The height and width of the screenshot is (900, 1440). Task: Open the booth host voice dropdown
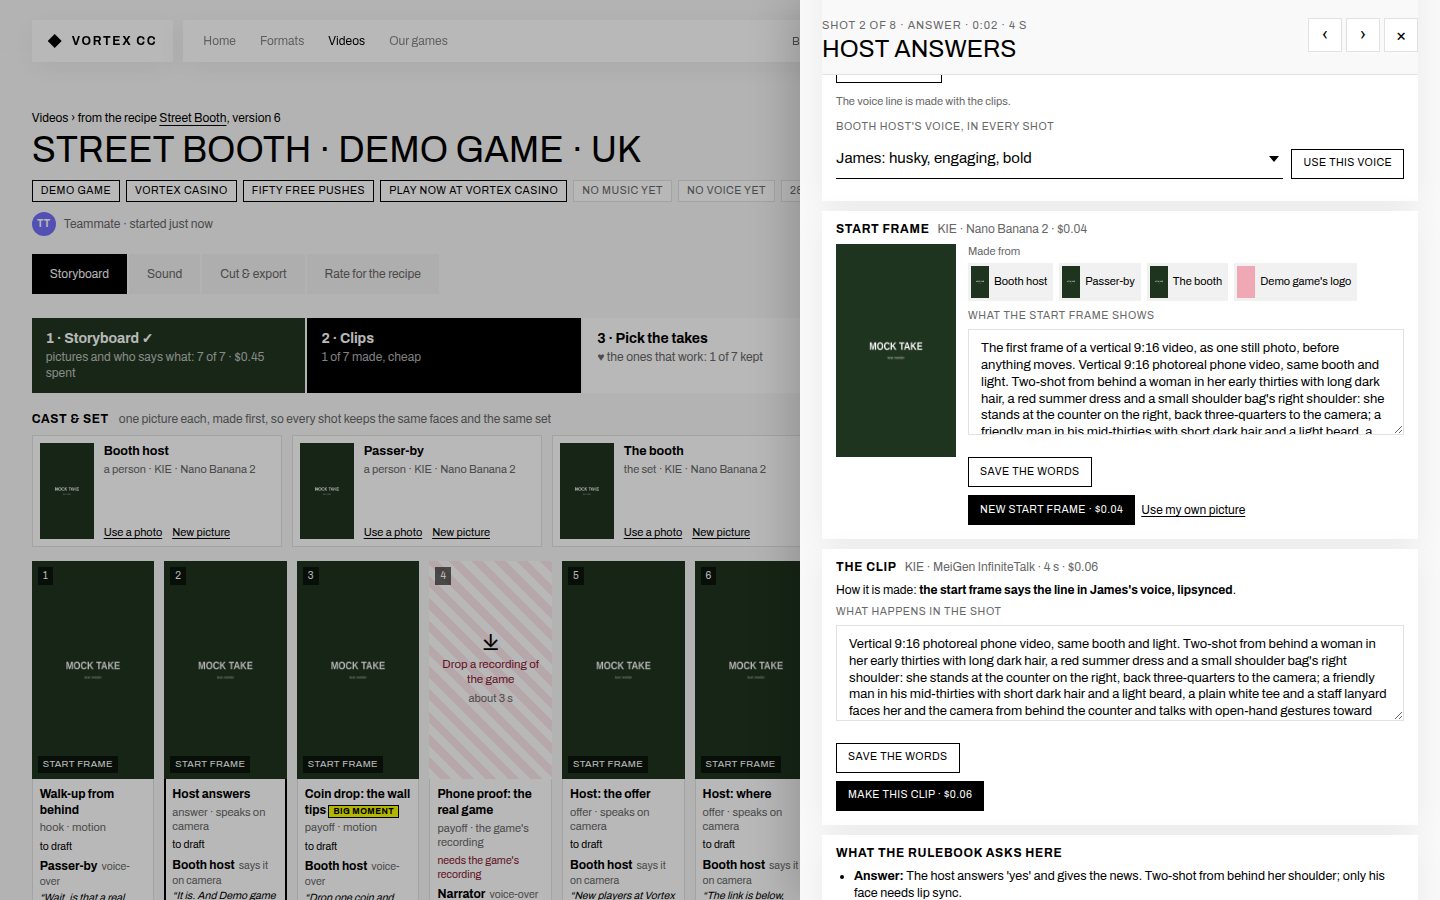(1058, 159)
